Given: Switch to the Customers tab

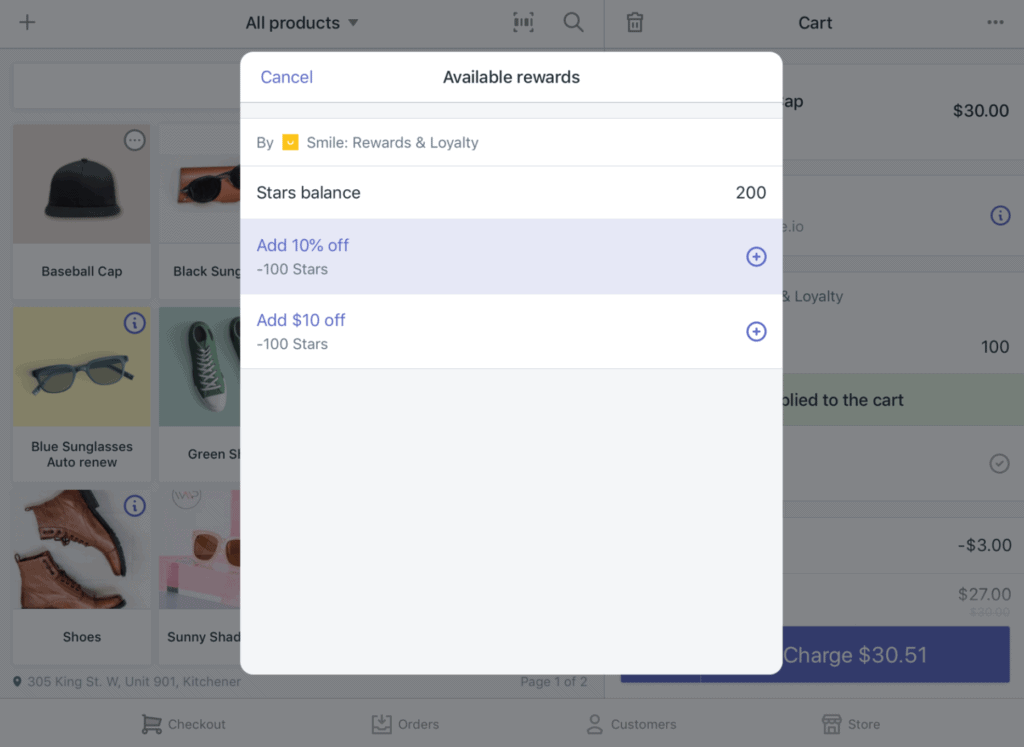Looking at the screenshot, I should 632,723.
